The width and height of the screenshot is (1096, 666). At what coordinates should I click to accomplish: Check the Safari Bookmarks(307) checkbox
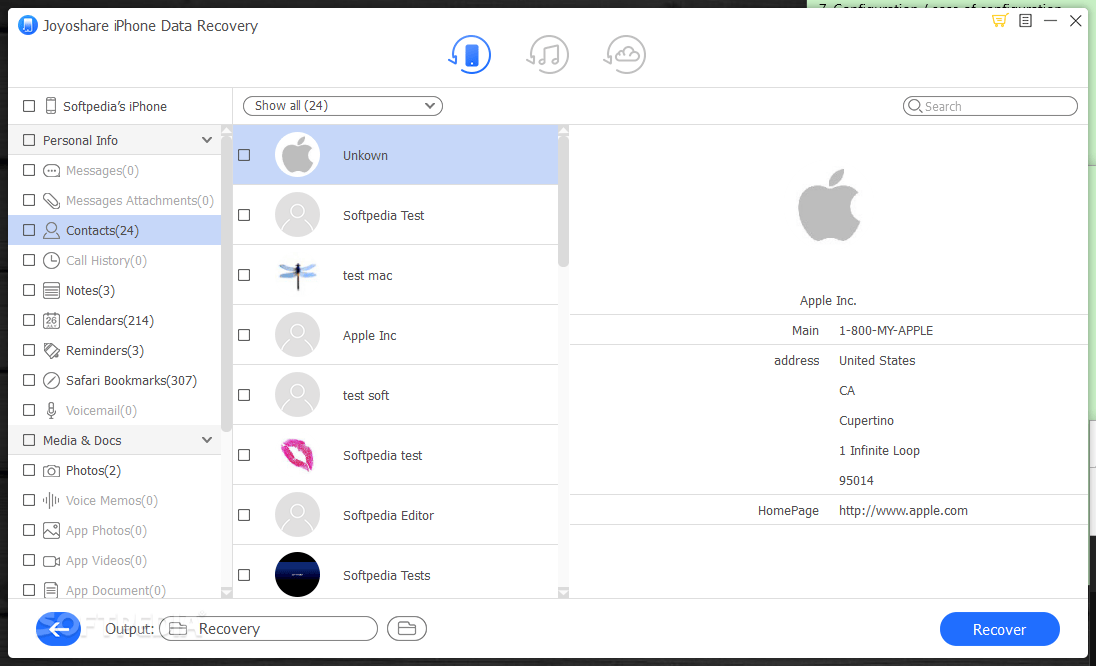[29, 381]
